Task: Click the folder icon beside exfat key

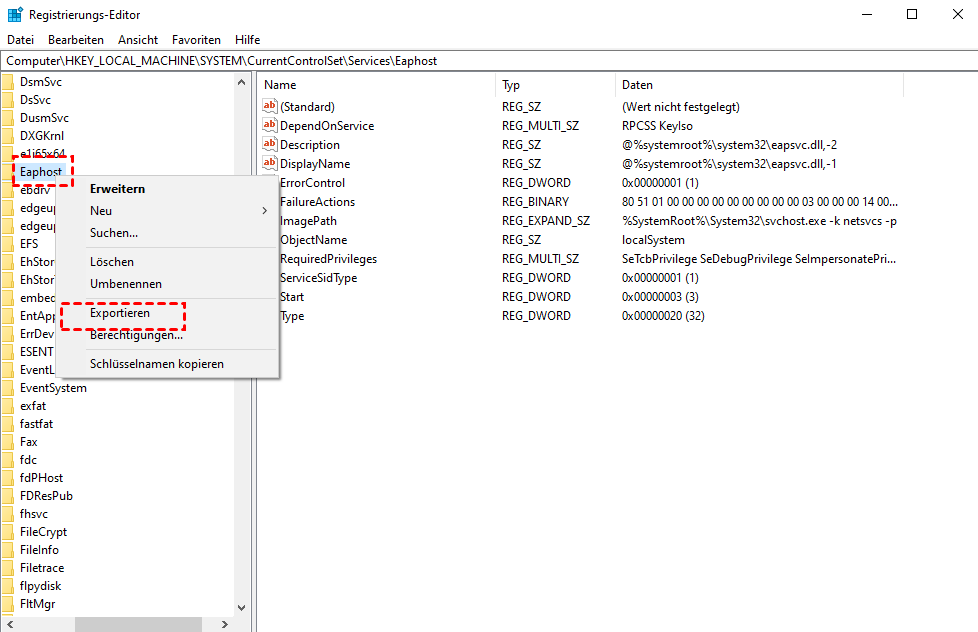Action: point(8,406)
